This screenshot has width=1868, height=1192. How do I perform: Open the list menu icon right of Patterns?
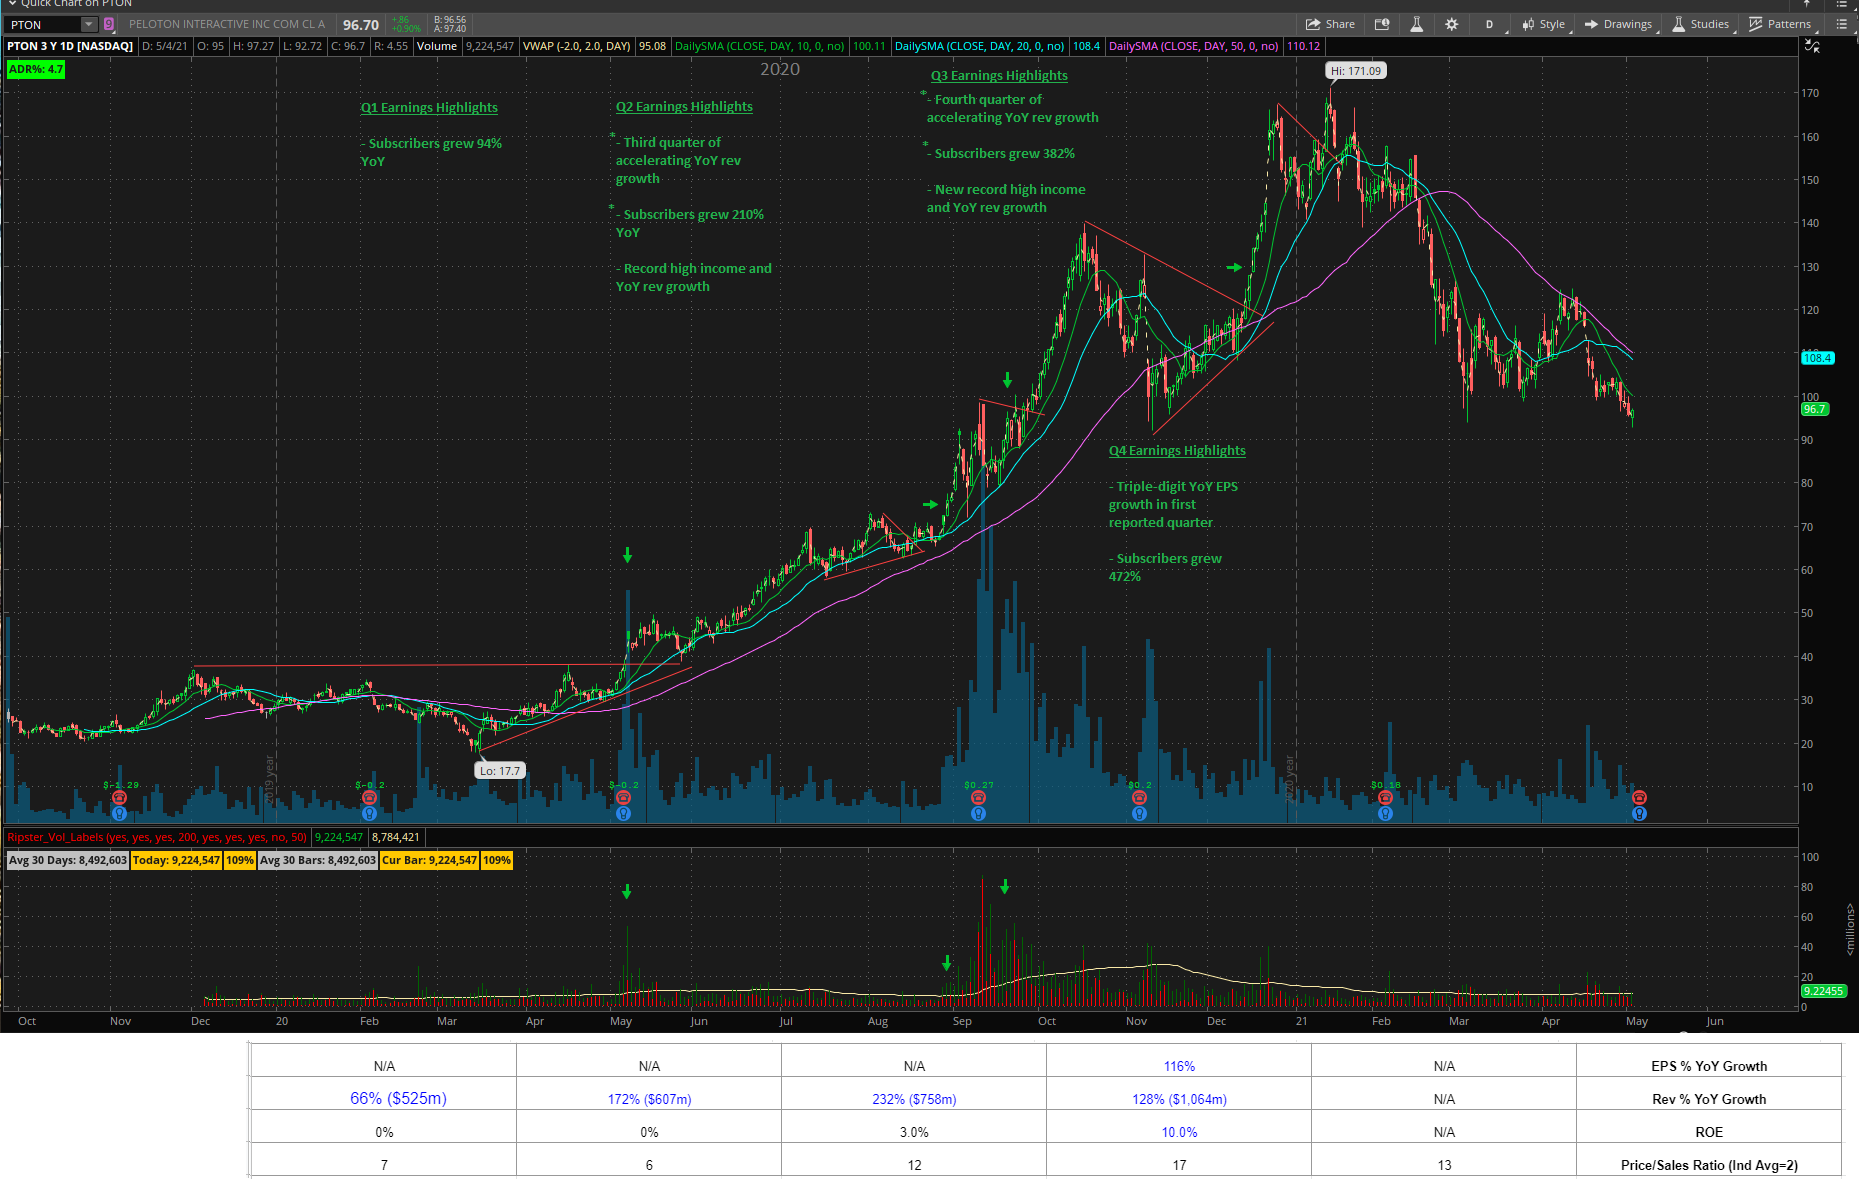pos(1841,24)
